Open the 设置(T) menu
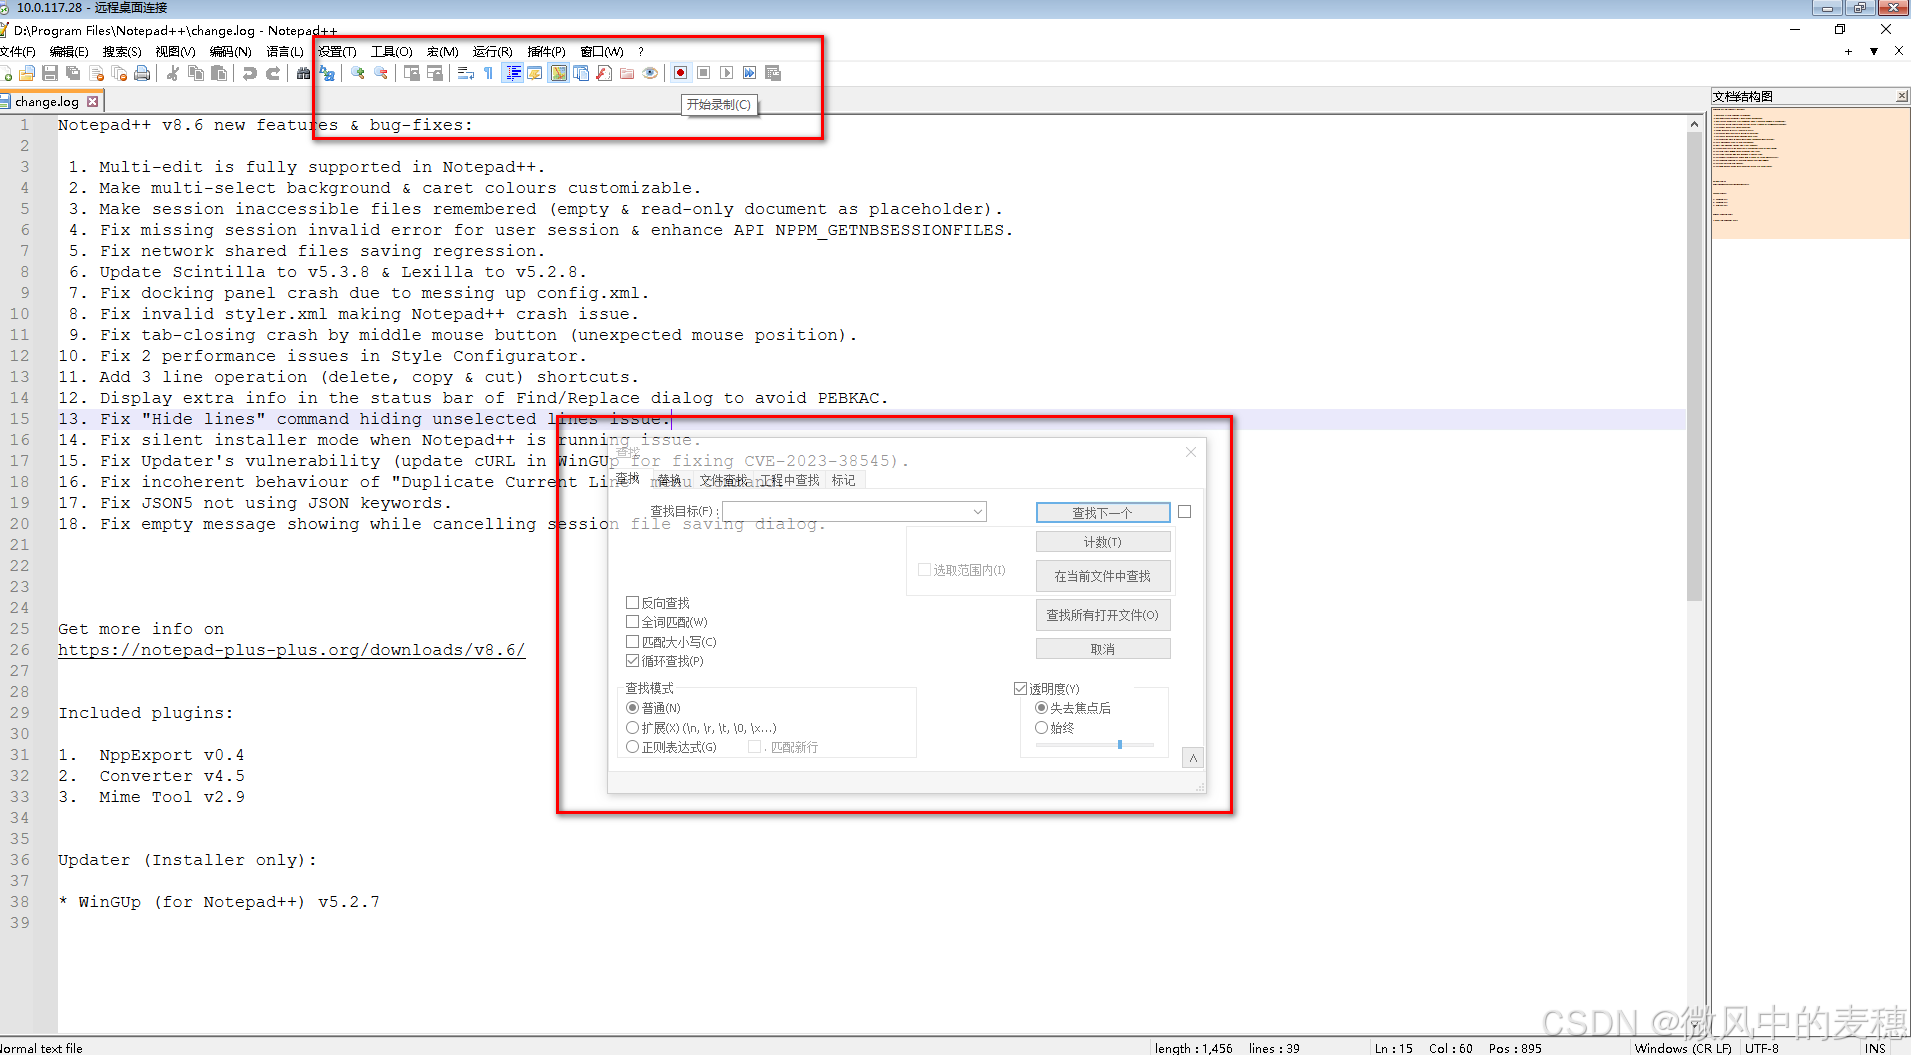This screenshot has height=1055, width=1911. 337,52
